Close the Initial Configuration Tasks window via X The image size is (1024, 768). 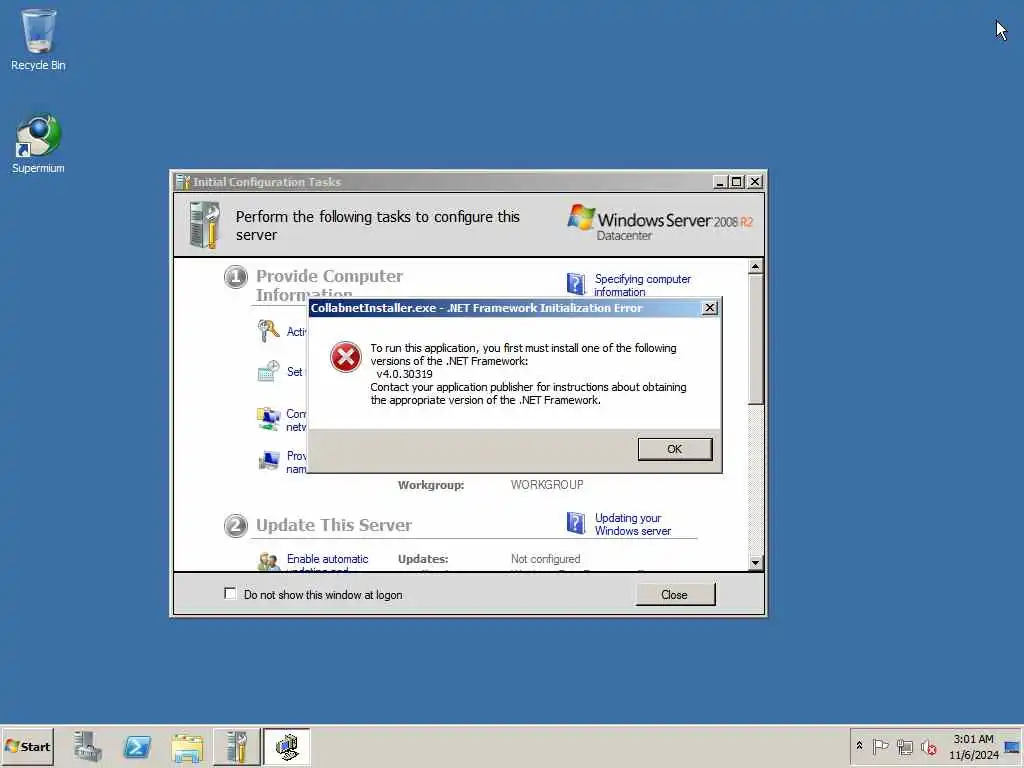pos(754,182)
